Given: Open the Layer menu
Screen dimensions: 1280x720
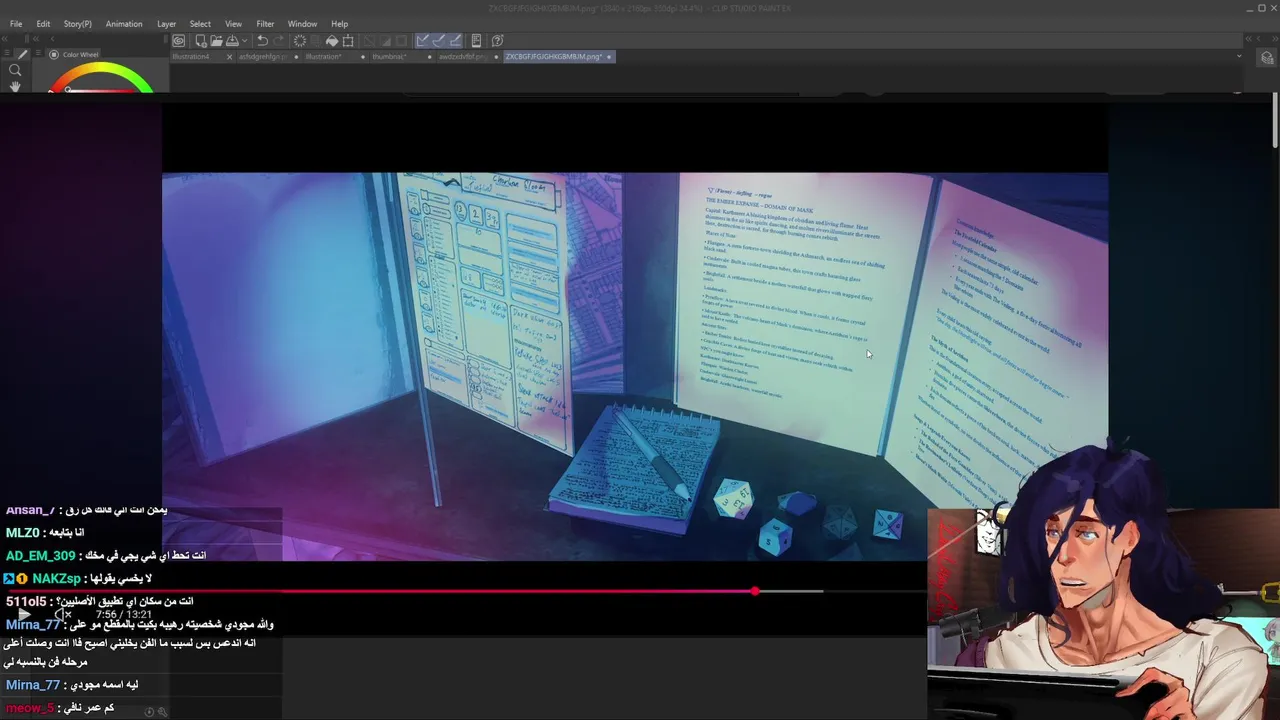Looking at the screenshot, I should 166,24.
